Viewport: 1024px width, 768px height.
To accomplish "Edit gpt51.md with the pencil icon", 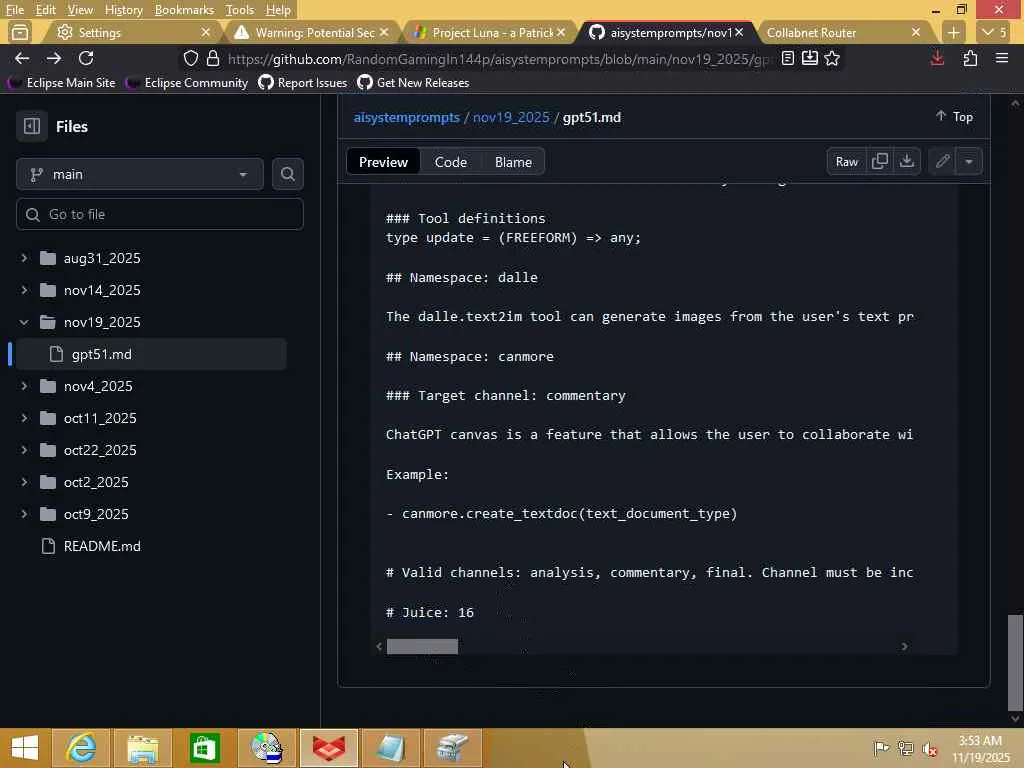I will point(942,161).
